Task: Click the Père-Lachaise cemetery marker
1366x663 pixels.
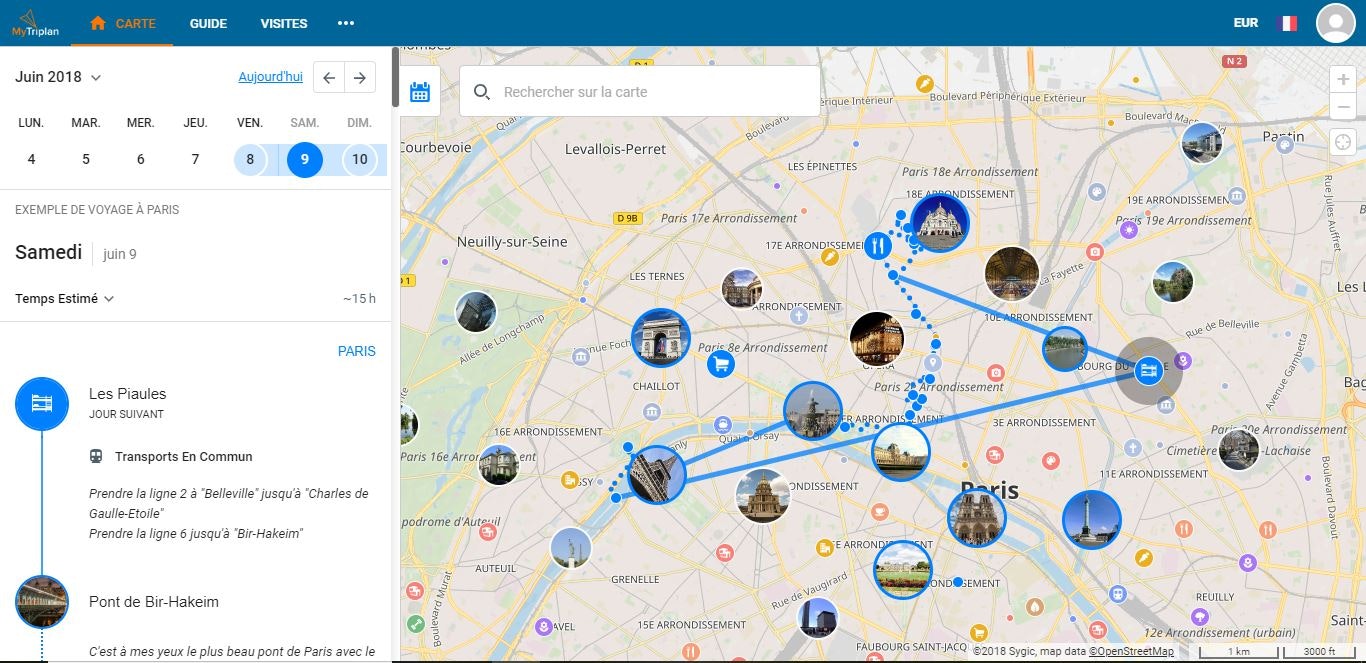Action: click(x=1239, y=449)
